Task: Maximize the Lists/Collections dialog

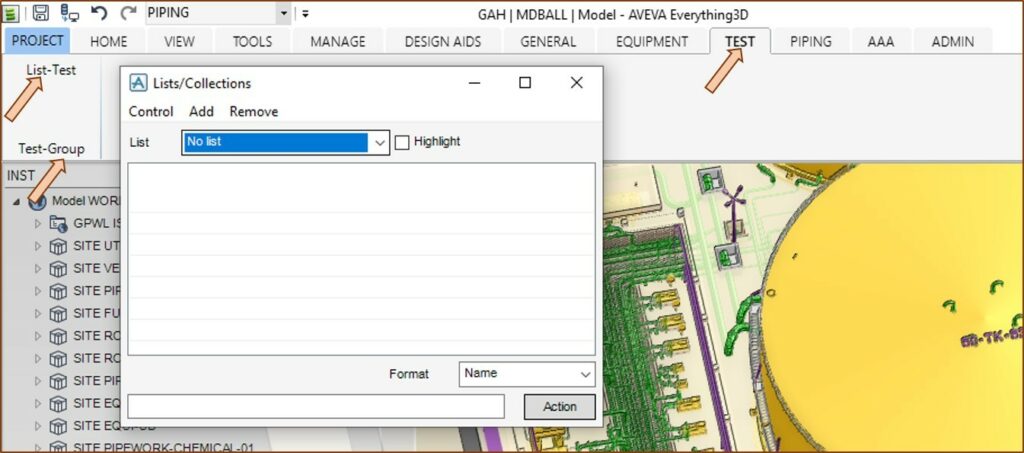Action: pyautogui.click(x=525, y=83)
